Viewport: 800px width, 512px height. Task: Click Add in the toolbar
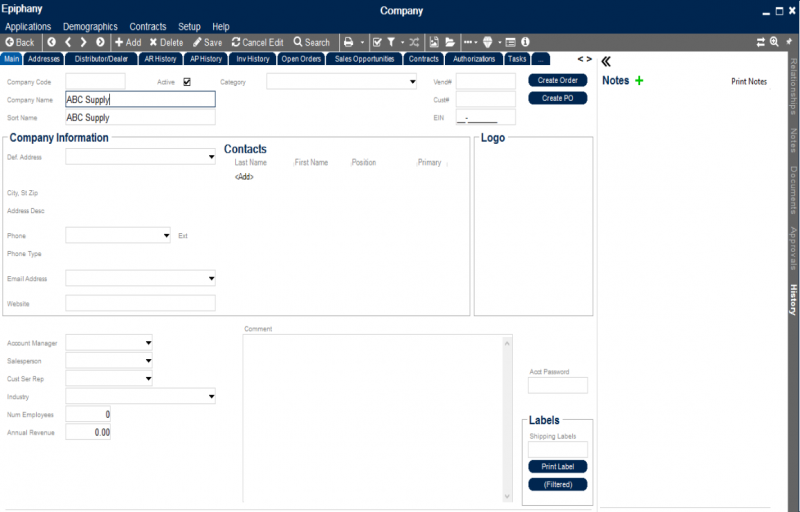(128, 42)
